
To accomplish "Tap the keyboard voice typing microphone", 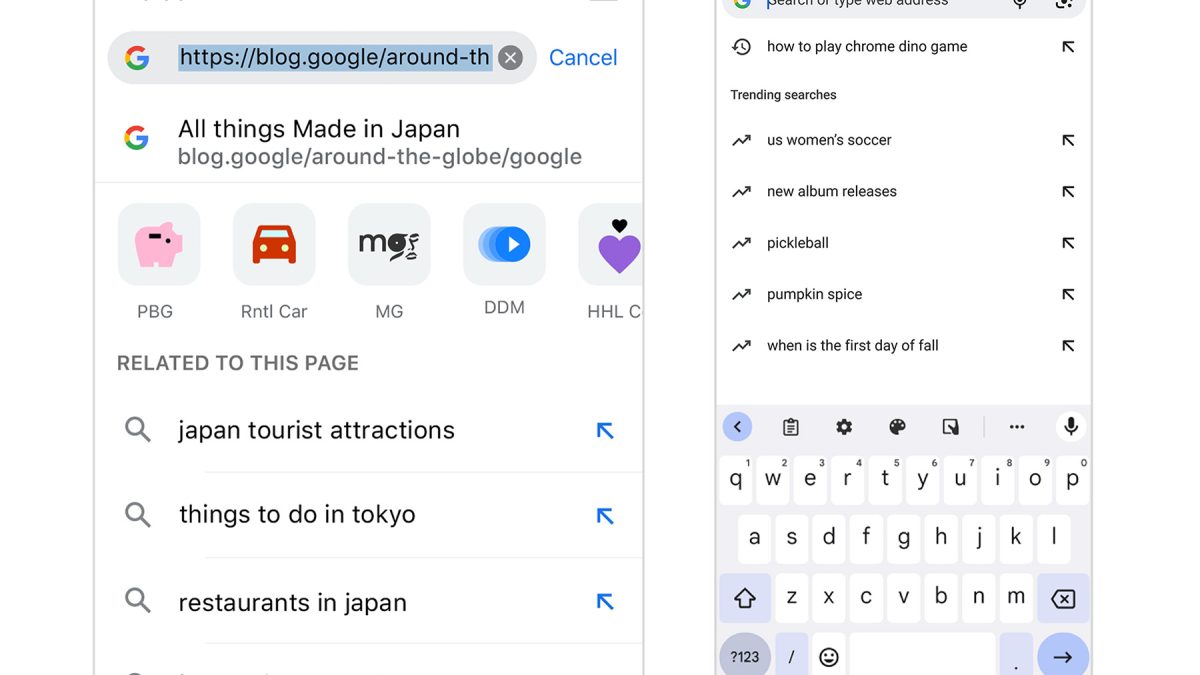I will (x=1071, y=427).
